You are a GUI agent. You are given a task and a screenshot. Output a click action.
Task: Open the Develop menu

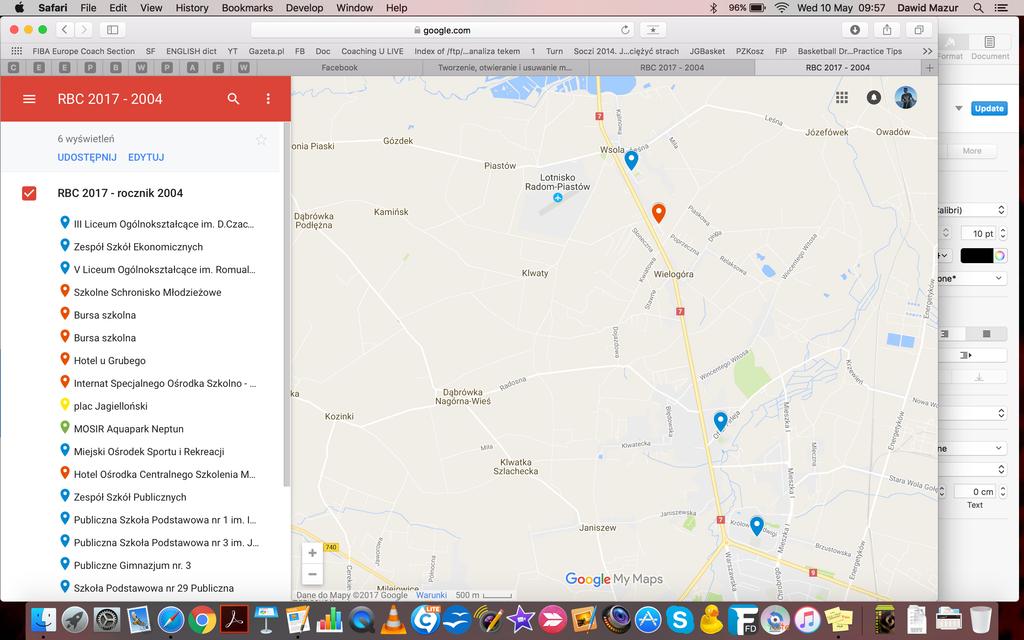(x=305, y=8)
